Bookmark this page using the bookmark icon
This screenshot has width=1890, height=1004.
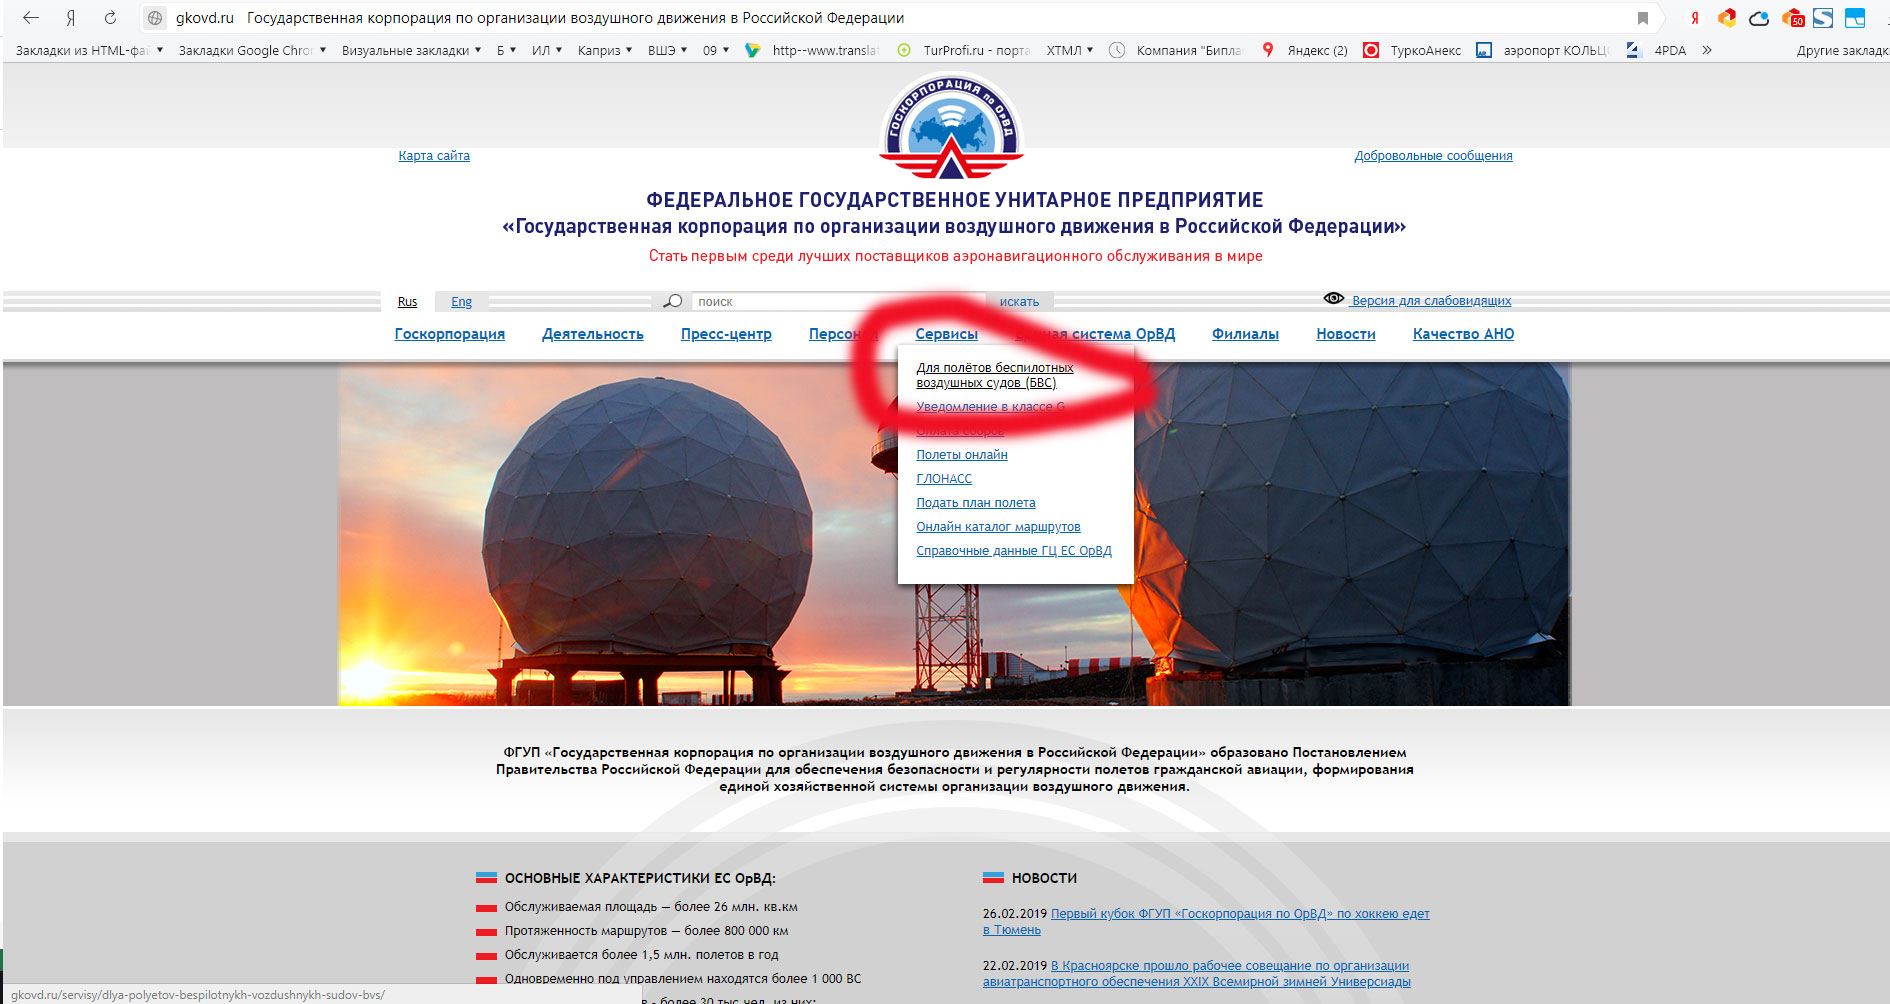[1642, 18]
